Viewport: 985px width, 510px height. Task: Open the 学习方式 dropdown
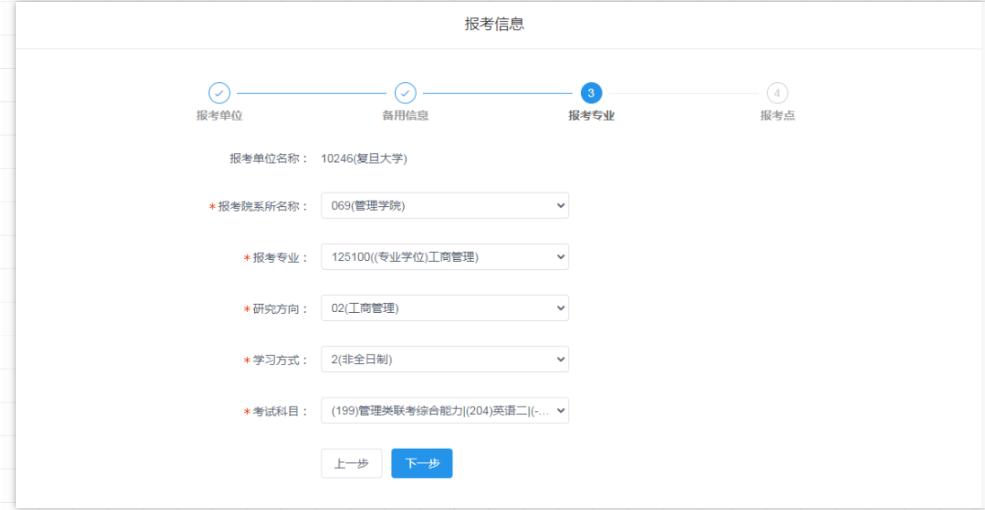tap(445, 359)
